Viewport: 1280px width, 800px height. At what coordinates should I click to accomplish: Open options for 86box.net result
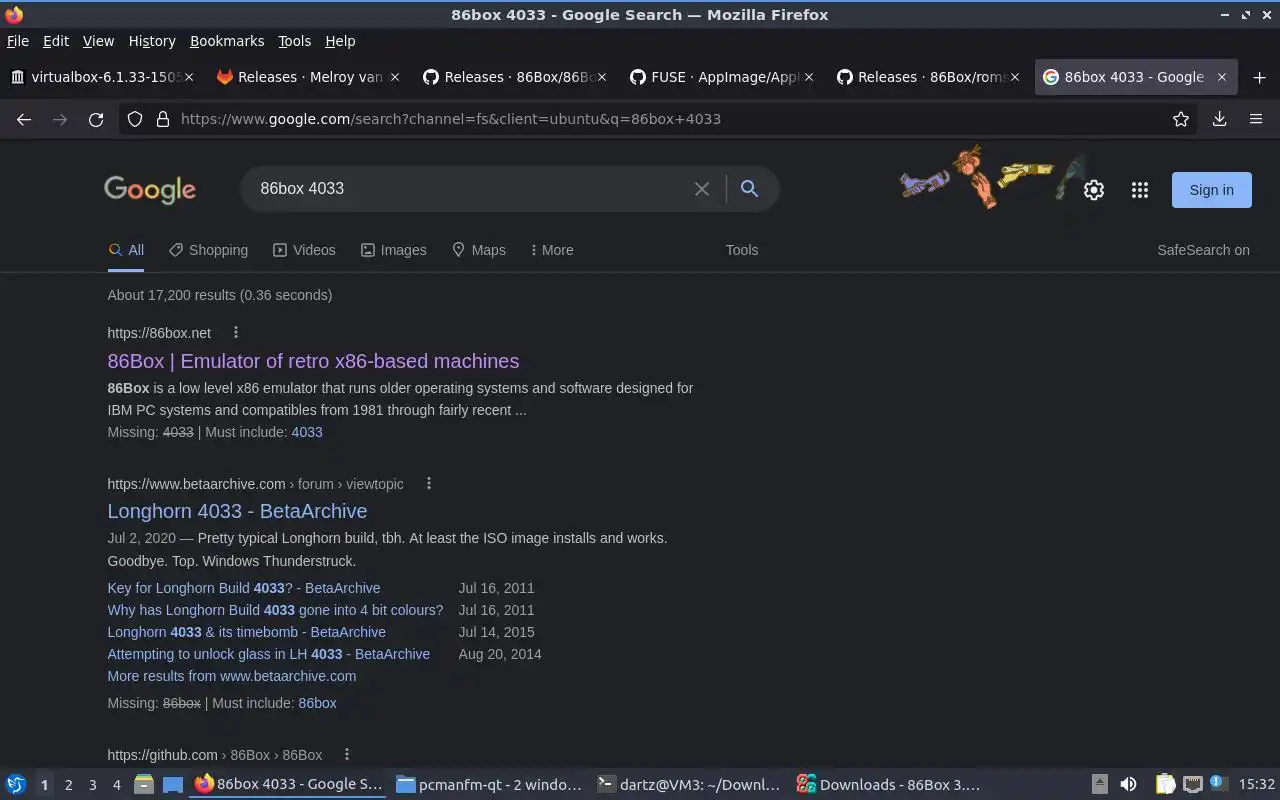pyautogui.click(x=236, y=333)
